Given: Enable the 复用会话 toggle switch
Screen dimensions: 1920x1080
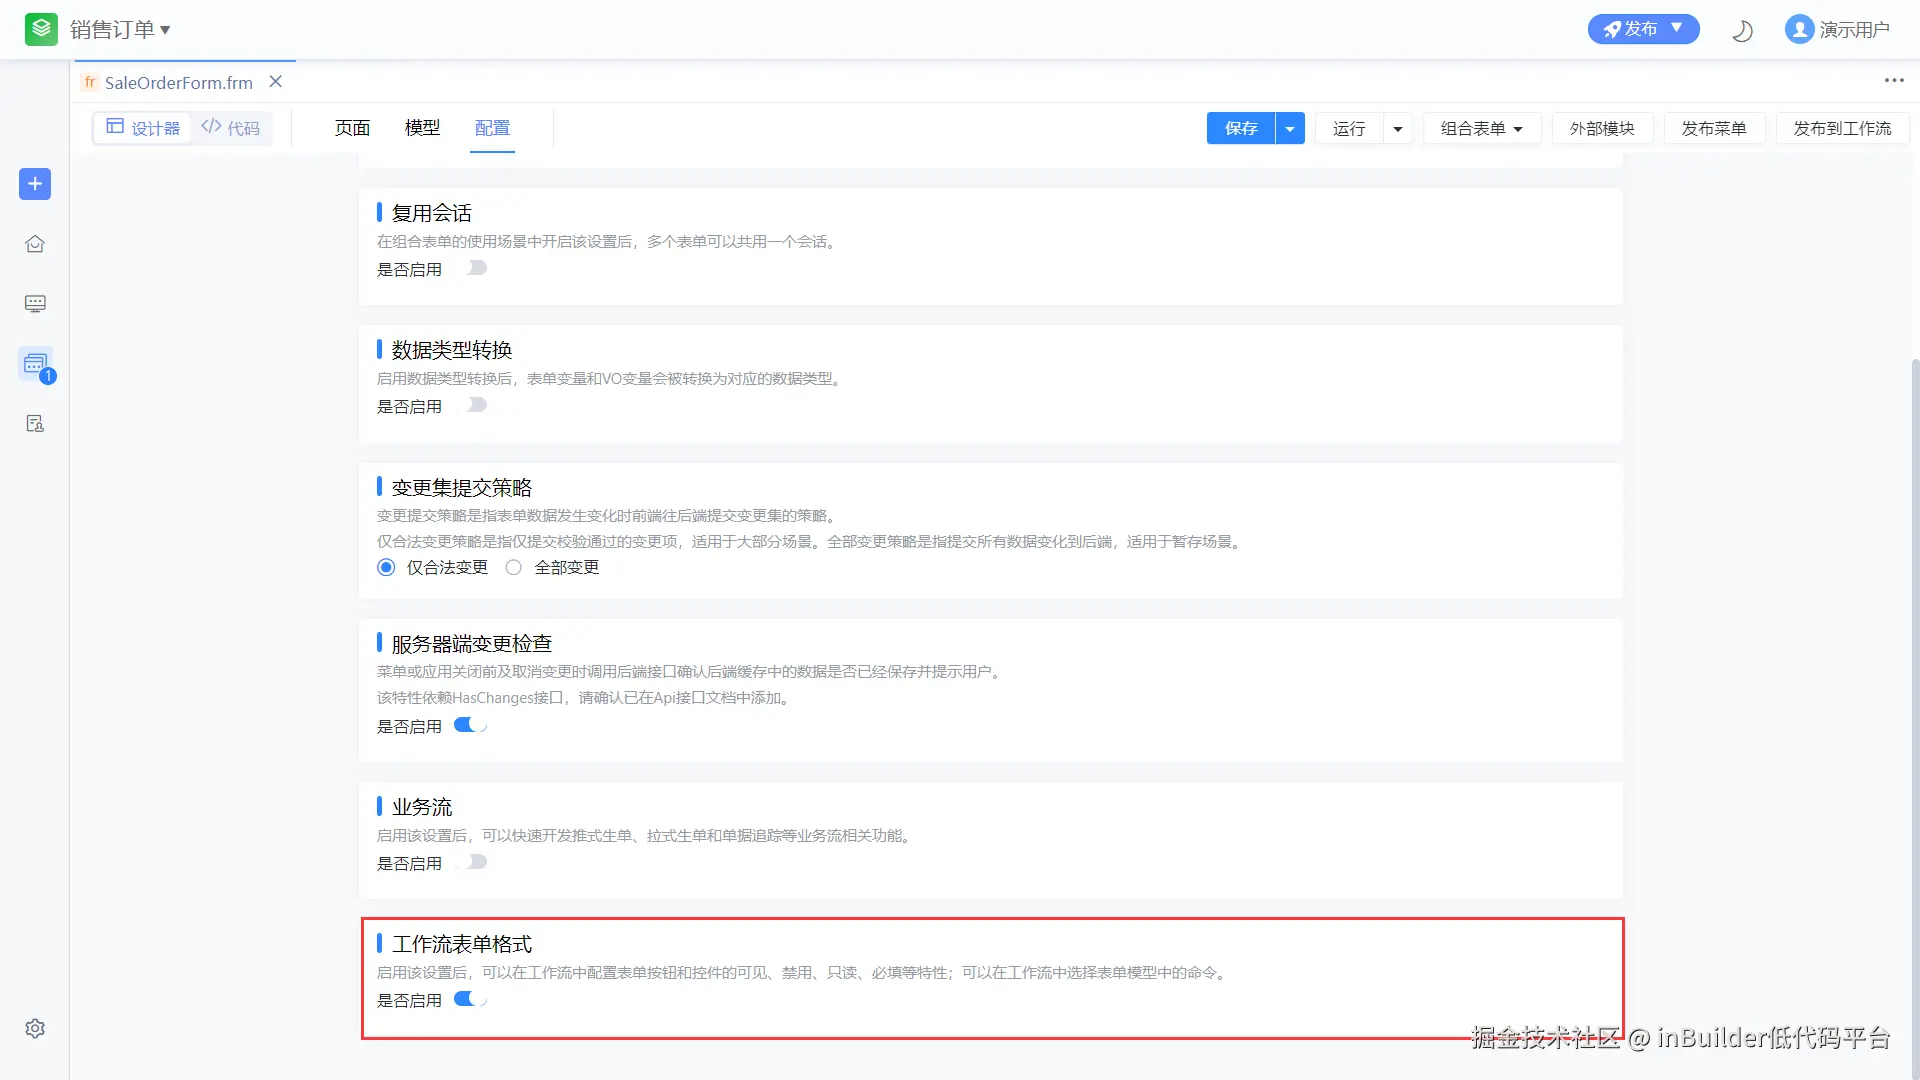Looking at the screenshot, I should pyautogui.click(x=472, y=268).
